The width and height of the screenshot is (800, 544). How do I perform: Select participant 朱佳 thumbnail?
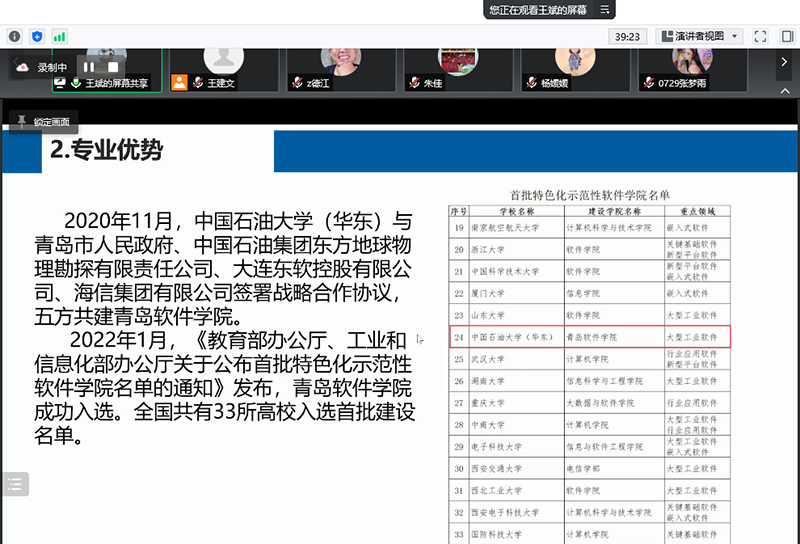tap(458, 70)
